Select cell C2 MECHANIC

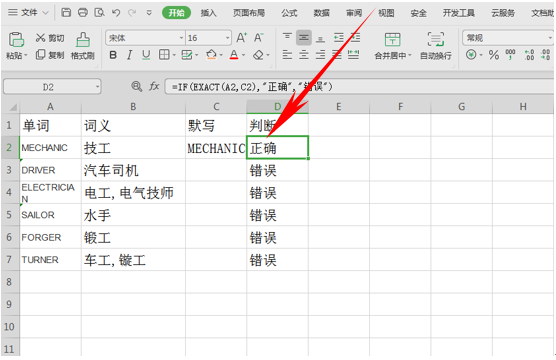[216, 148]
